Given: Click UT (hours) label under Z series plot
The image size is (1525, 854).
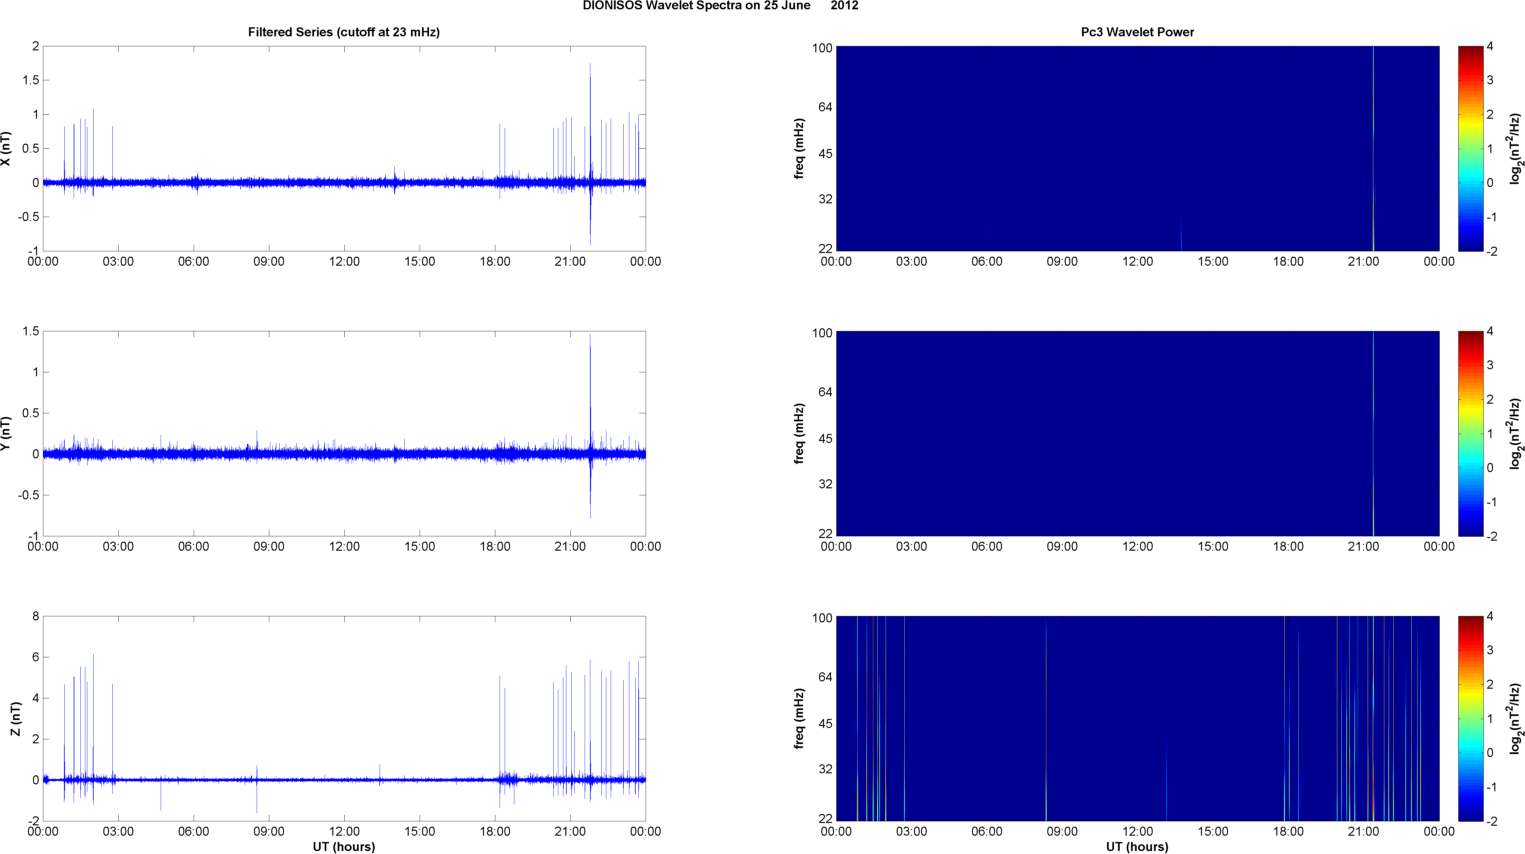Looking at the screenshot, I should click(x=344, y=846).
